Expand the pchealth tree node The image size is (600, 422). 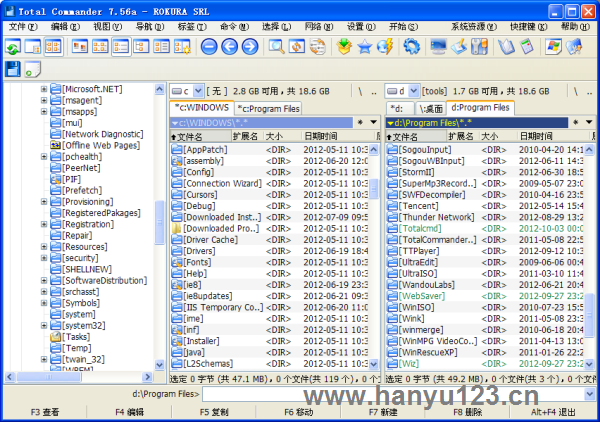44,156
